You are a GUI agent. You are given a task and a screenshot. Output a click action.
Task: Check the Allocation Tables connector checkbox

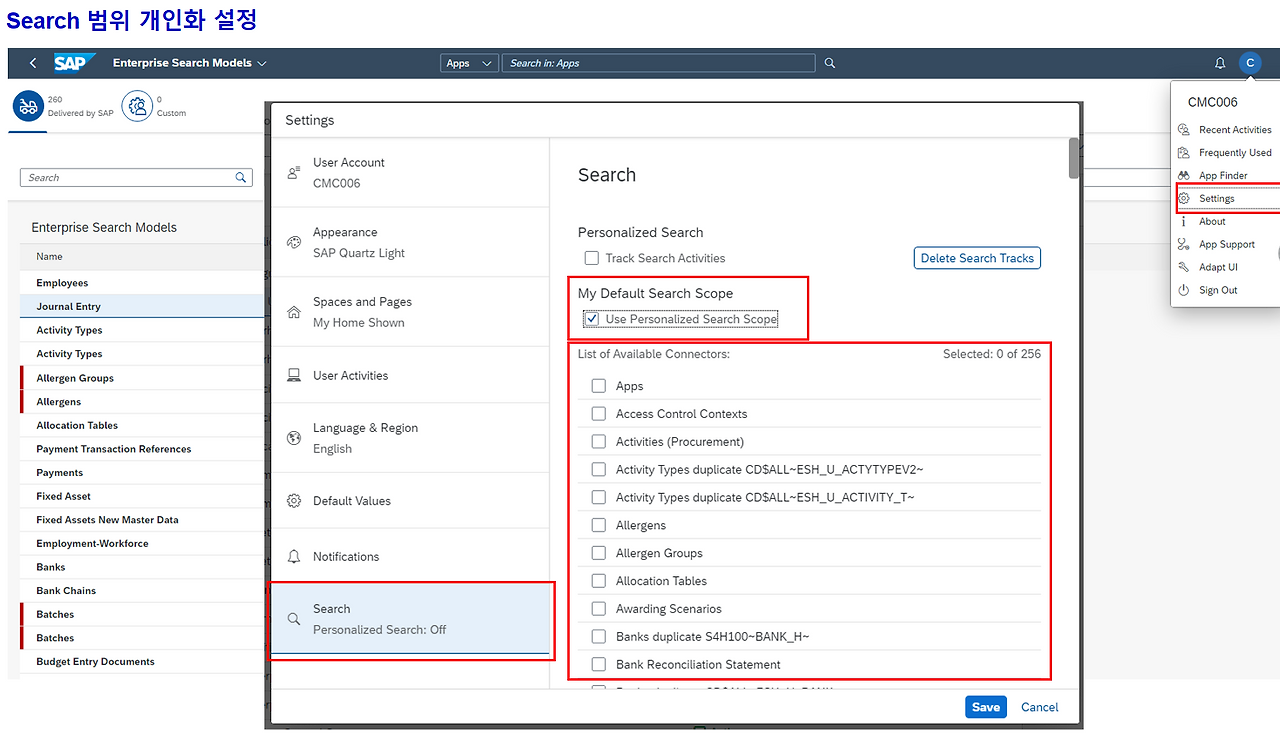(x=599, y=581)
